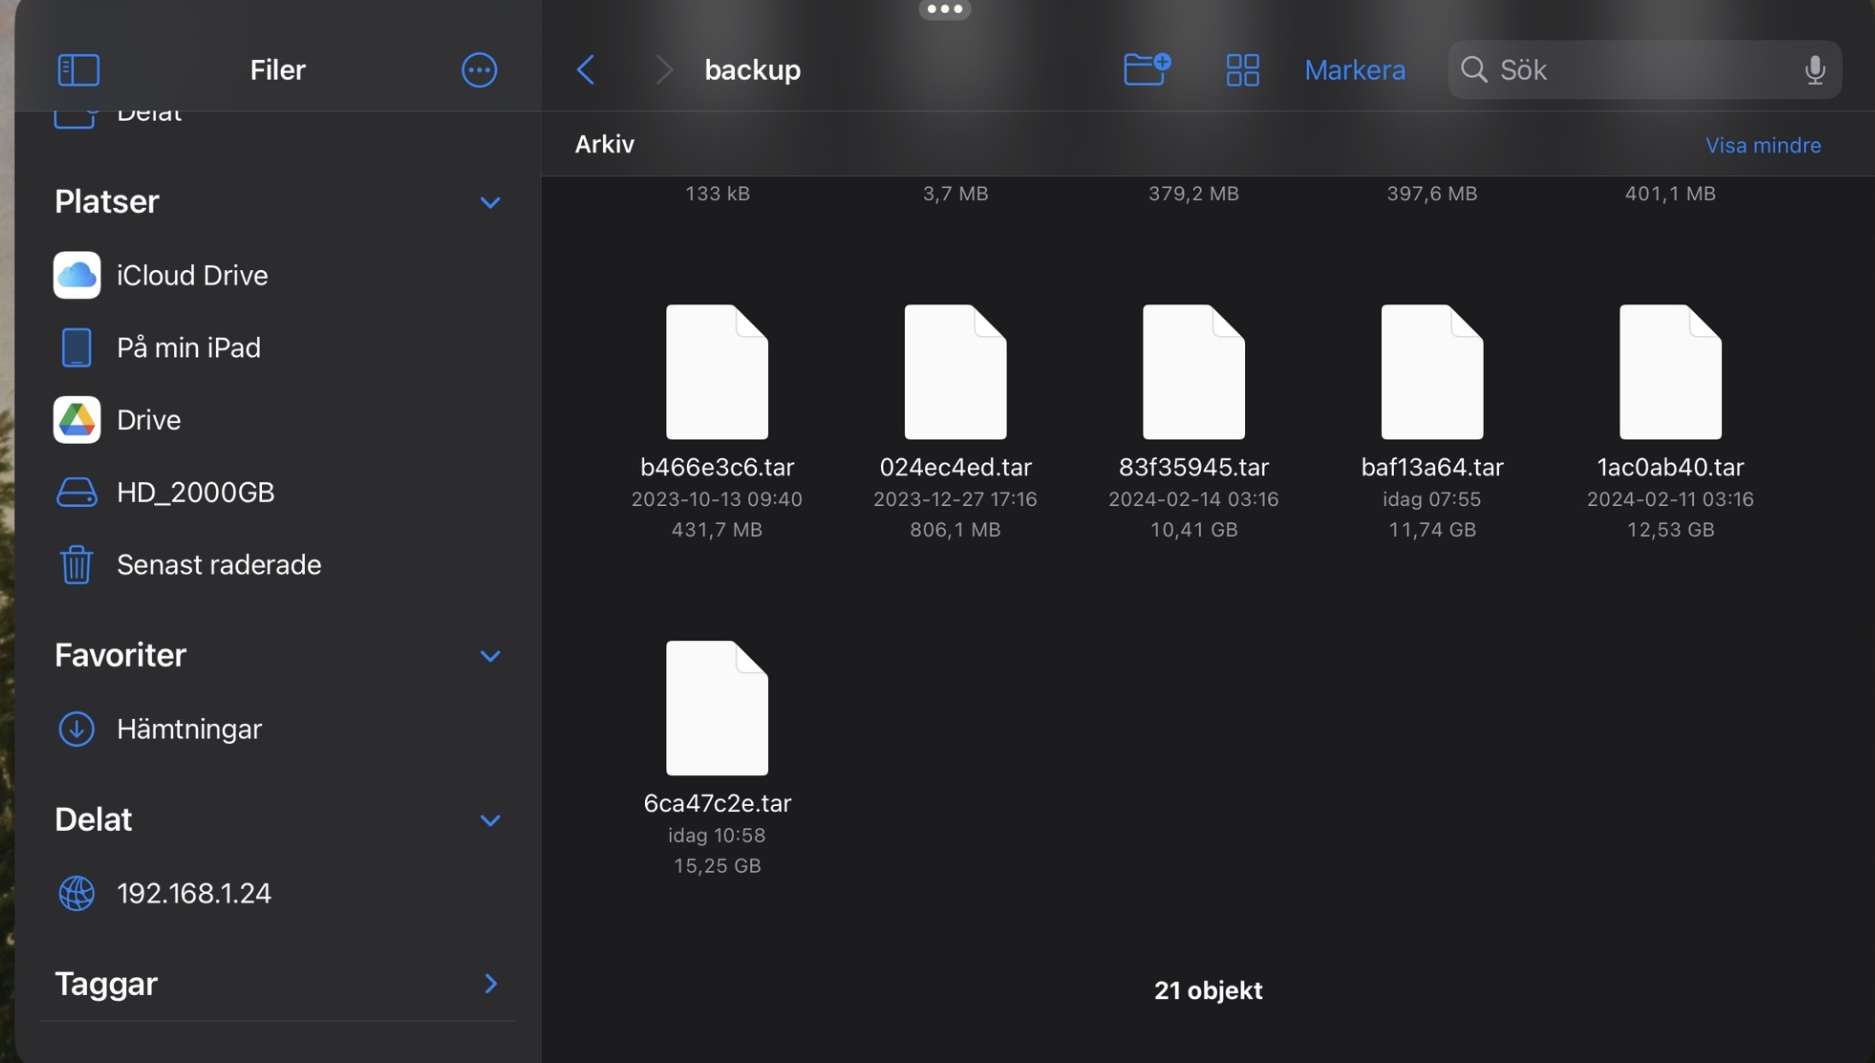
Task: Open iCloud Drive location
Action: click(x=278, y=276)
